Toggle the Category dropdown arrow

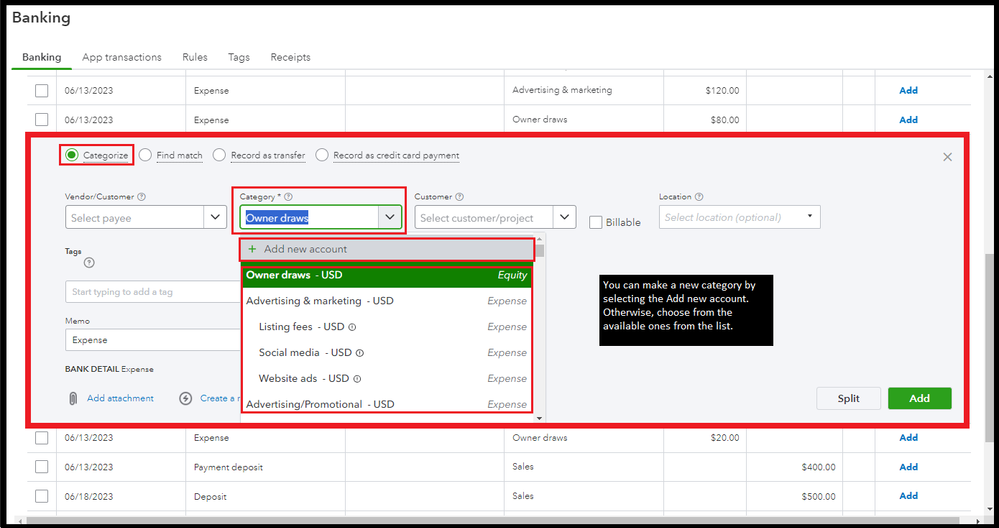tap(390, 217)
